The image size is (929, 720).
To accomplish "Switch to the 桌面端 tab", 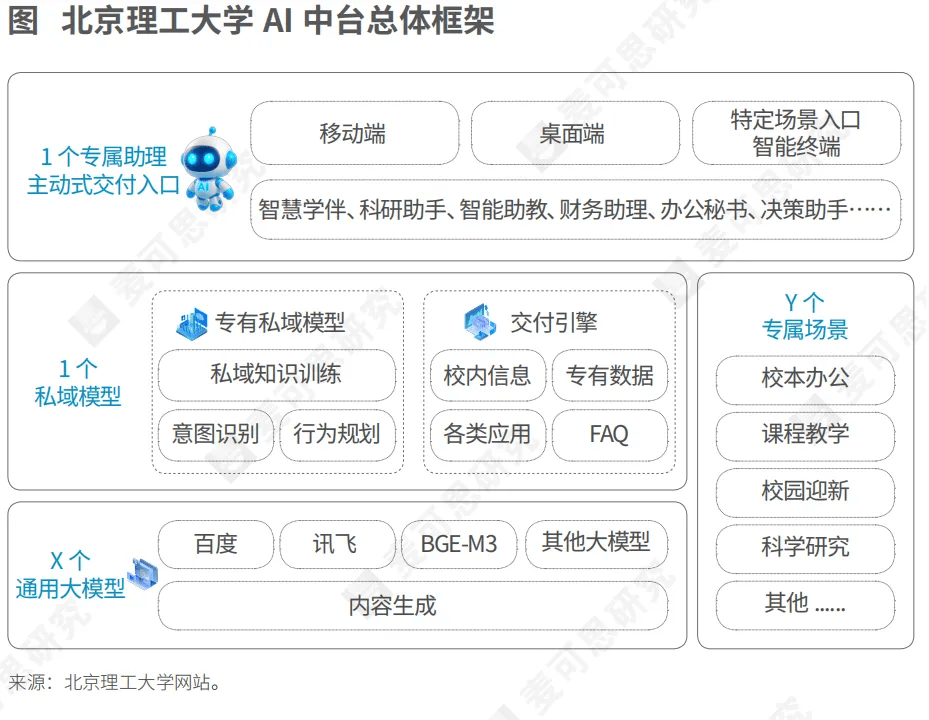I will coord(576,134).
